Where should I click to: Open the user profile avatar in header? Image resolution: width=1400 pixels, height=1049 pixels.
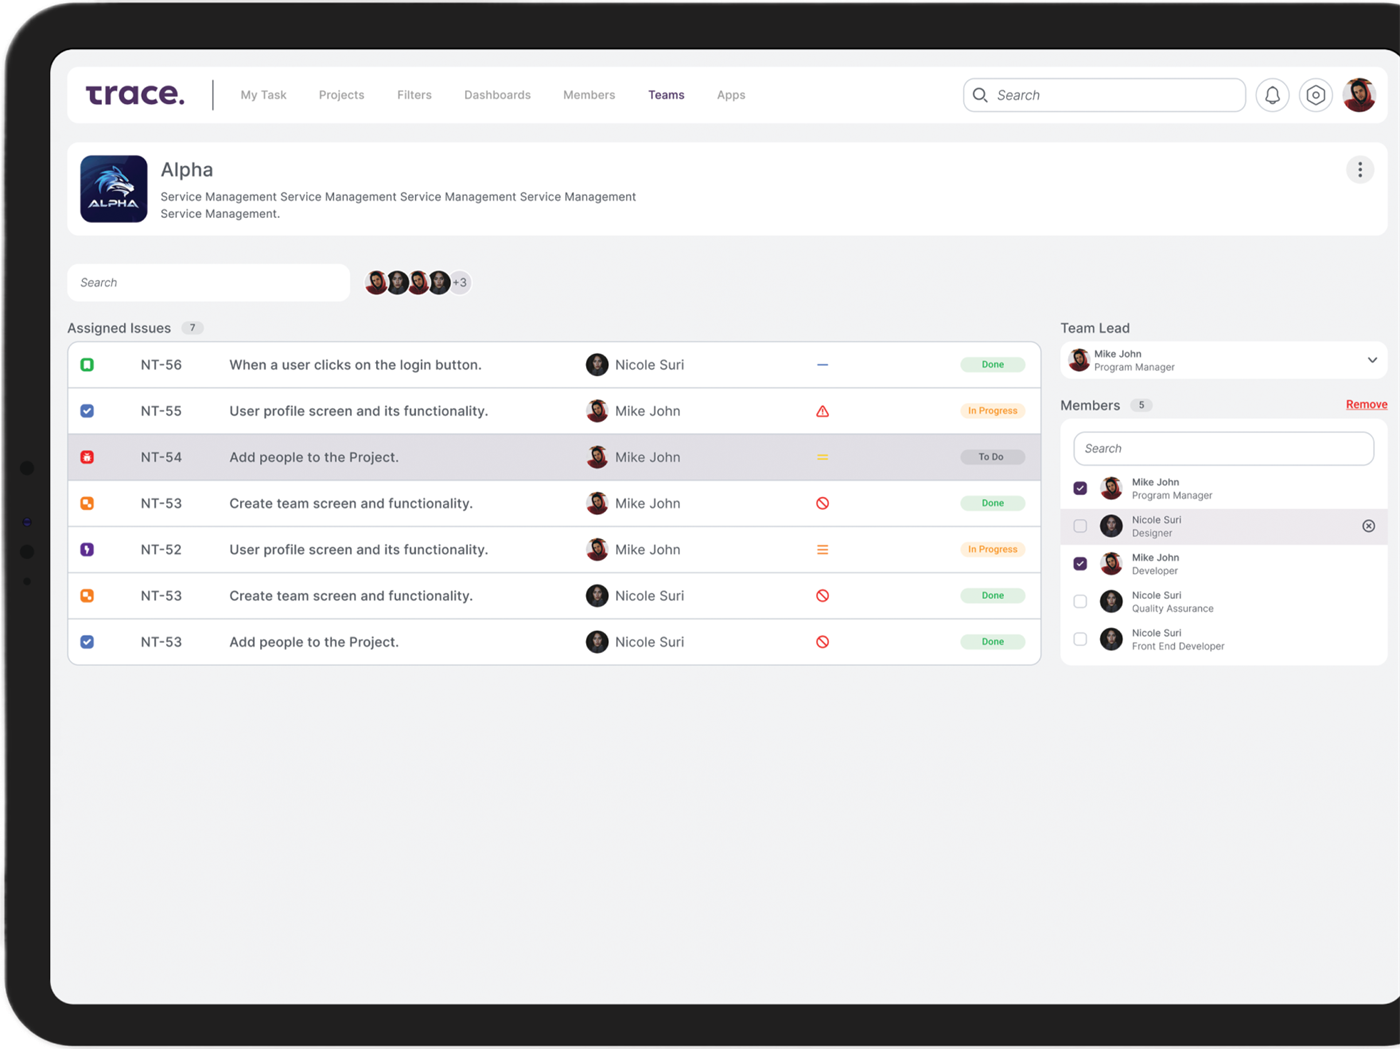tap(1359, 95)
